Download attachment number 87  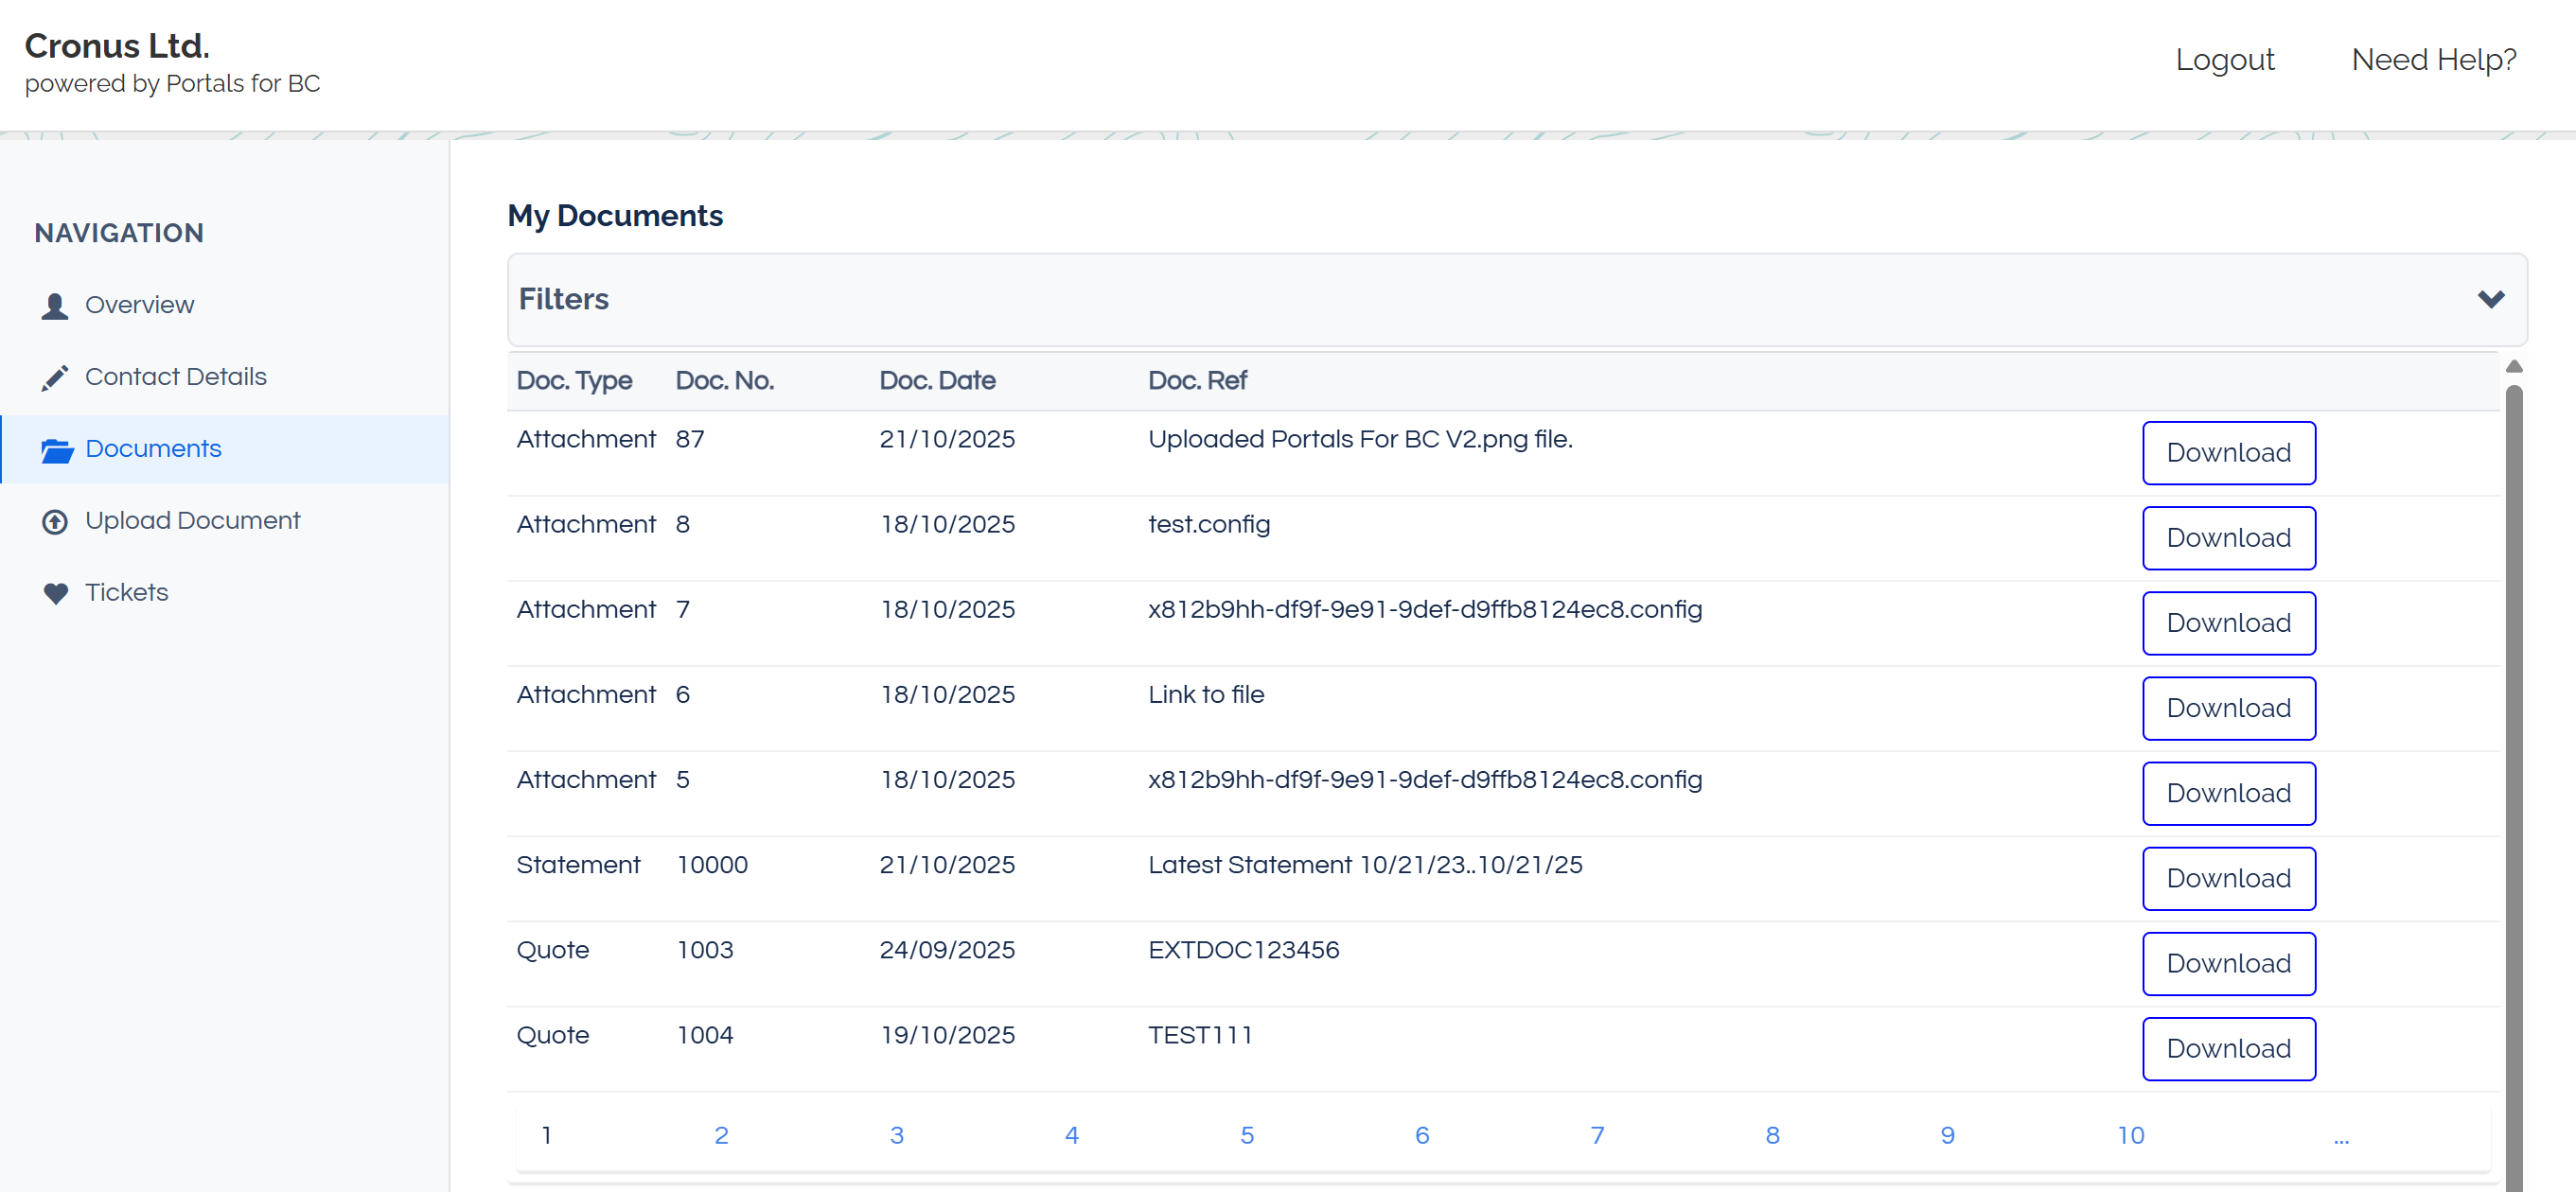tap(2228, 453)
